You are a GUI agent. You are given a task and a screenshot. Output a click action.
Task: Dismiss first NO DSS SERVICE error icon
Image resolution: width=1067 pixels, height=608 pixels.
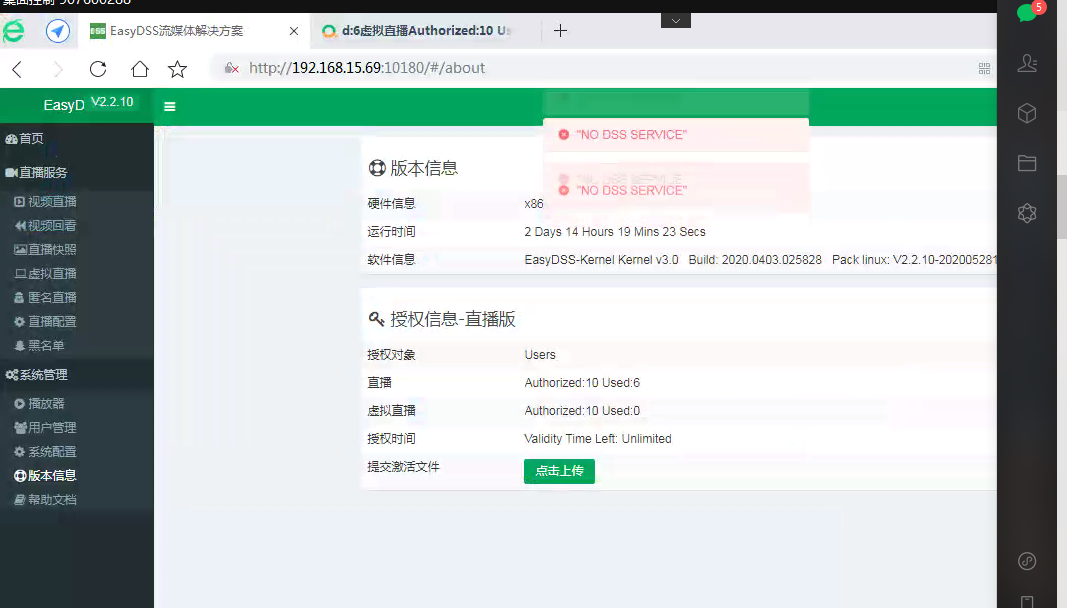click(x=563, y=135)
